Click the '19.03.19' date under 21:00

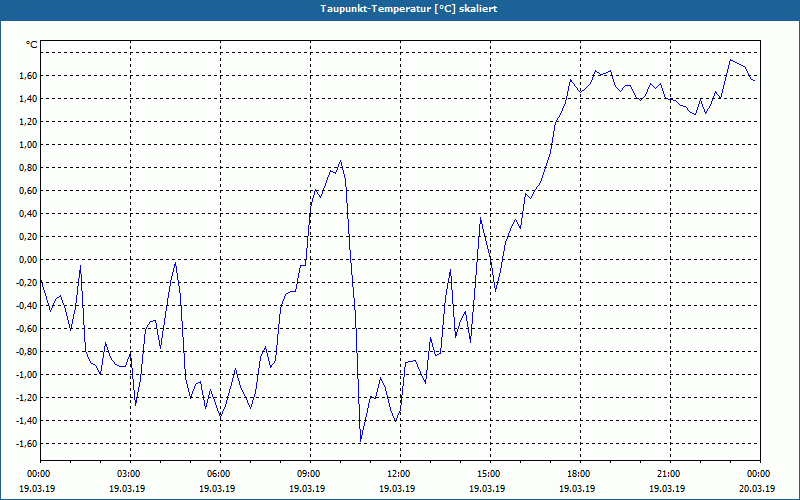point(667,488)
